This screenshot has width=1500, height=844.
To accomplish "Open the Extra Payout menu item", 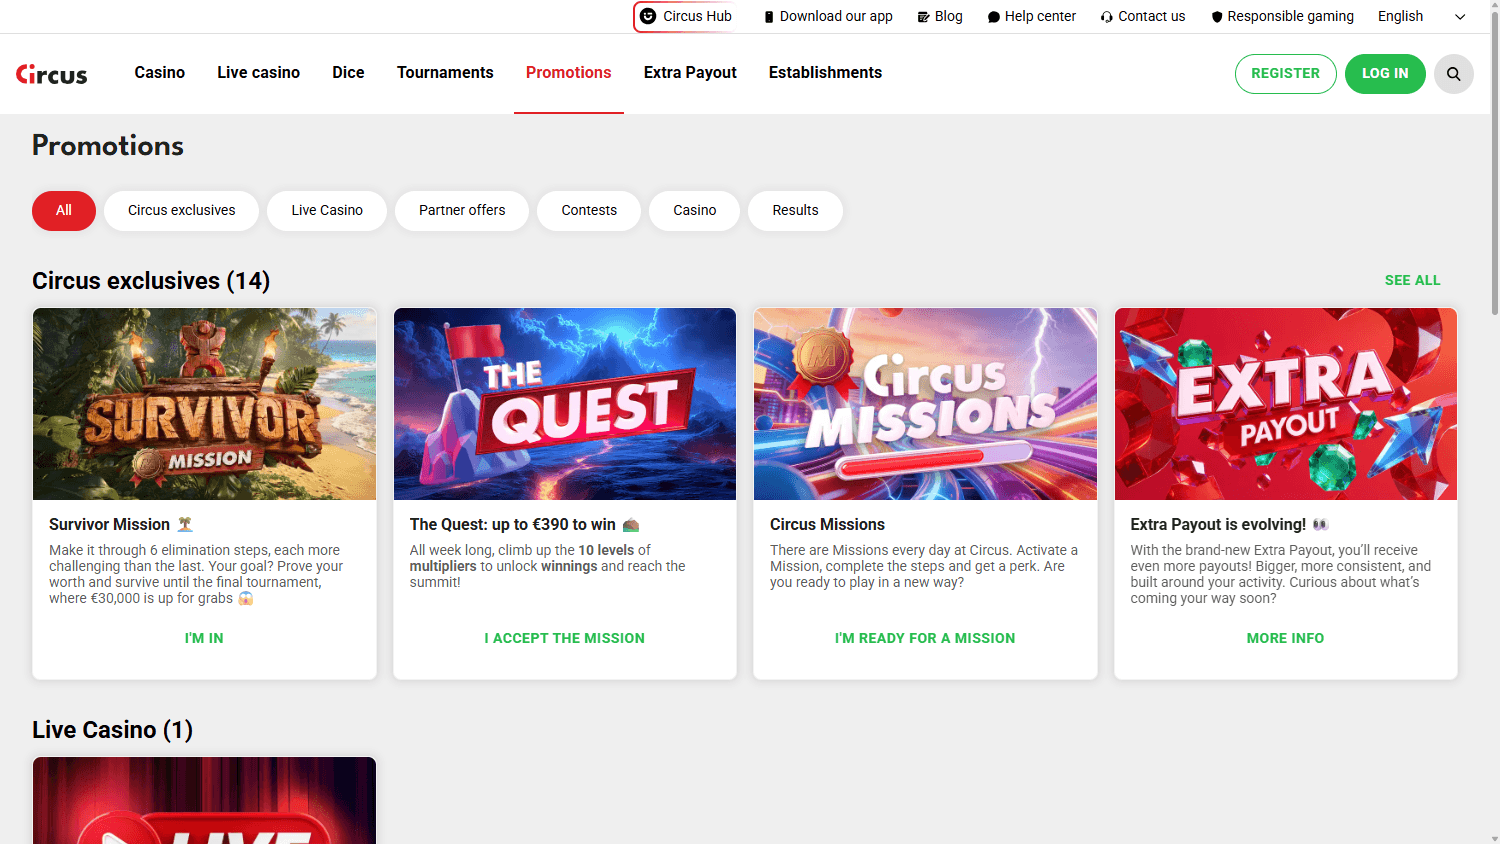I will tap(690, 72).
